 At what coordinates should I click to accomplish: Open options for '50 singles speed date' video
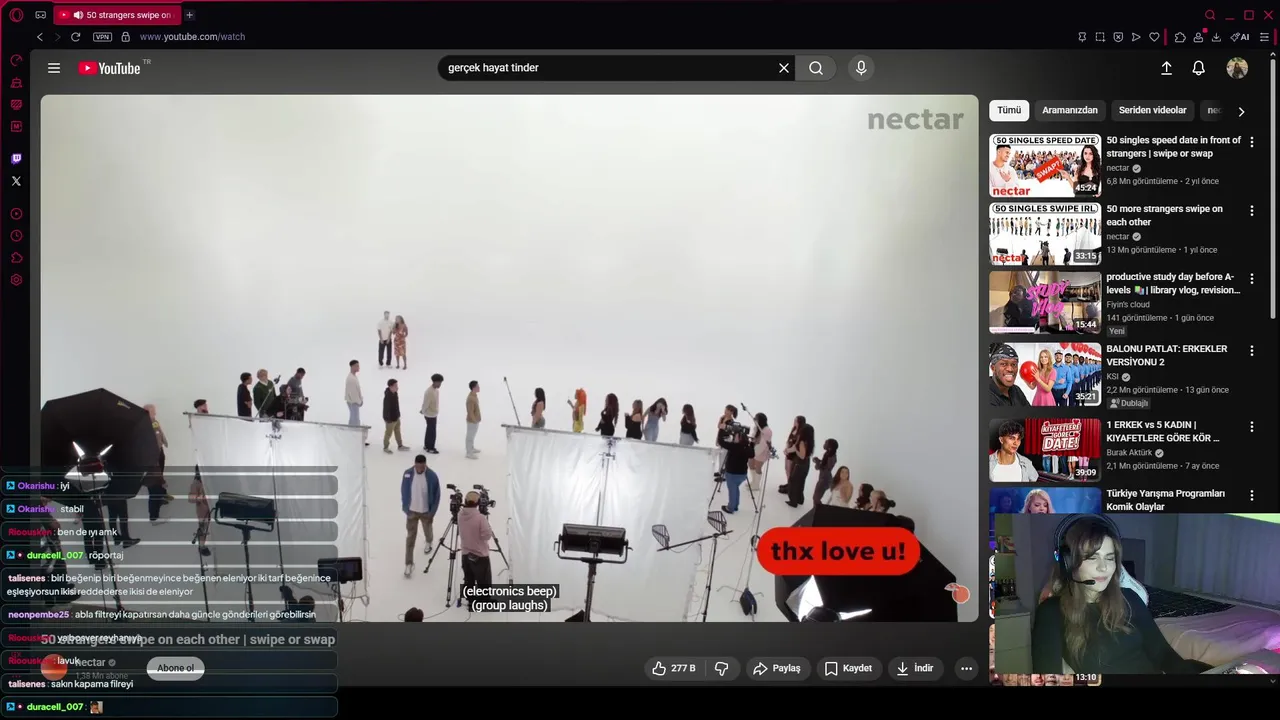(x=1251, y=142)
